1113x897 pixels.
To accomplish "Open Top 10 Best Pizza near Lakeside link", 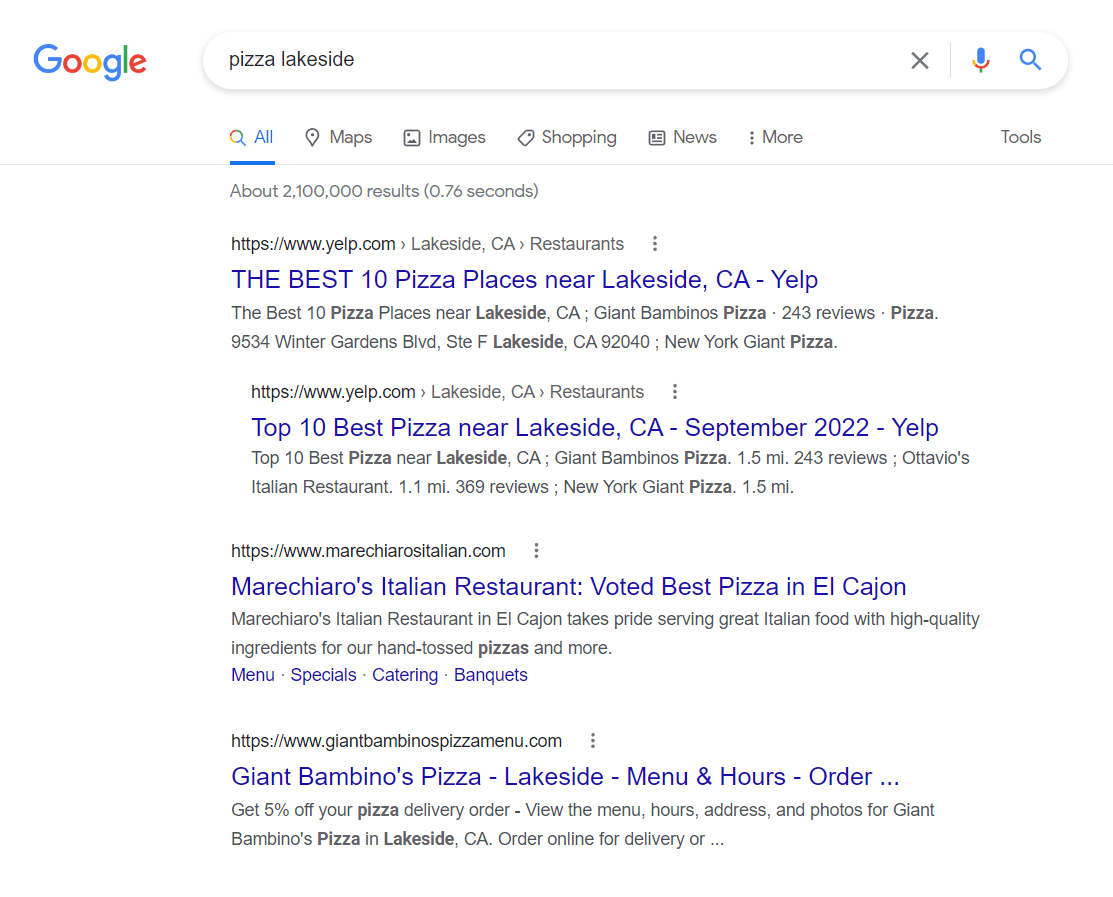I will click(594, 427).
